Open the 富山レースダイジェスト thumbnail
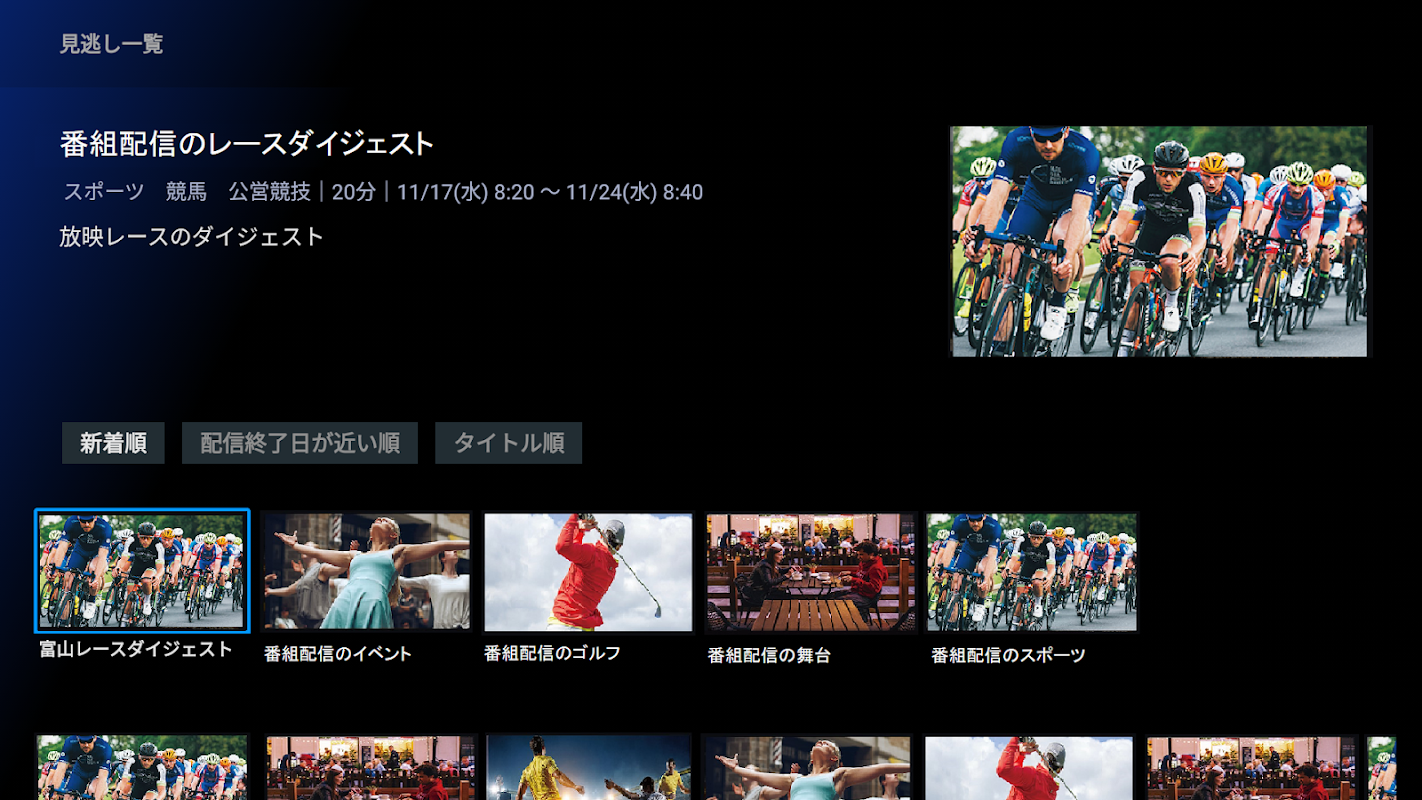 click(x=142, y=571)
